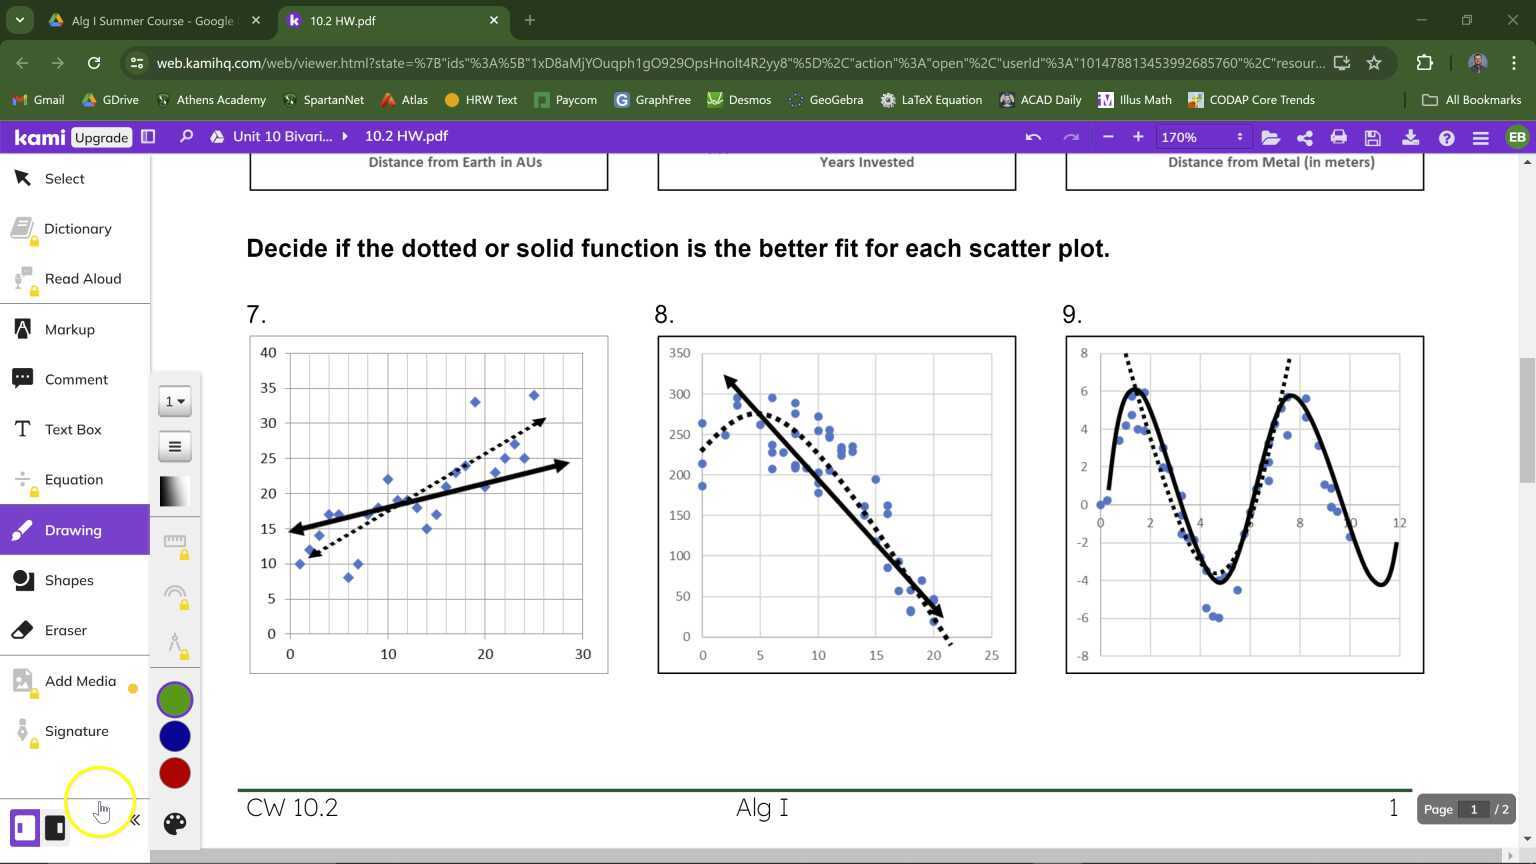The height and width of the screenshot is (864, 1536).
Task: Open the Kami hamburger menu
Action: (x=1480, y=137)
